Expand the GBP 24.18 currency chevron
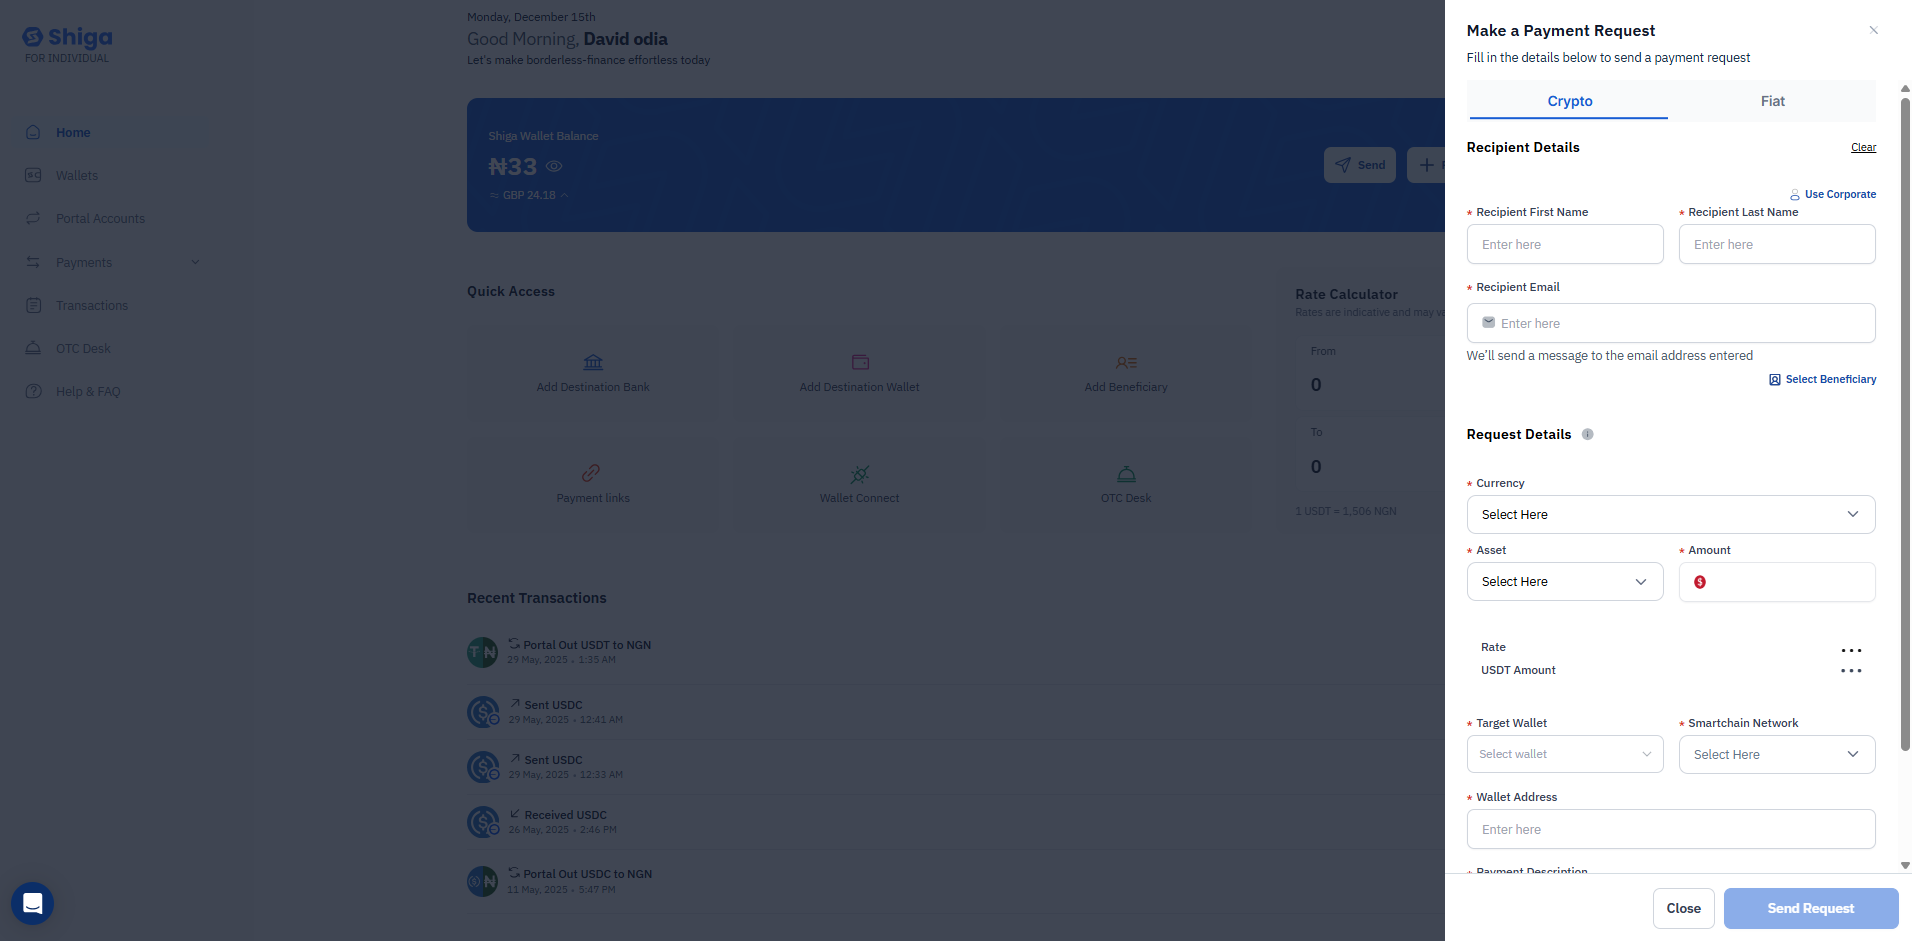 pyautogui.click(x=564, y=195)
